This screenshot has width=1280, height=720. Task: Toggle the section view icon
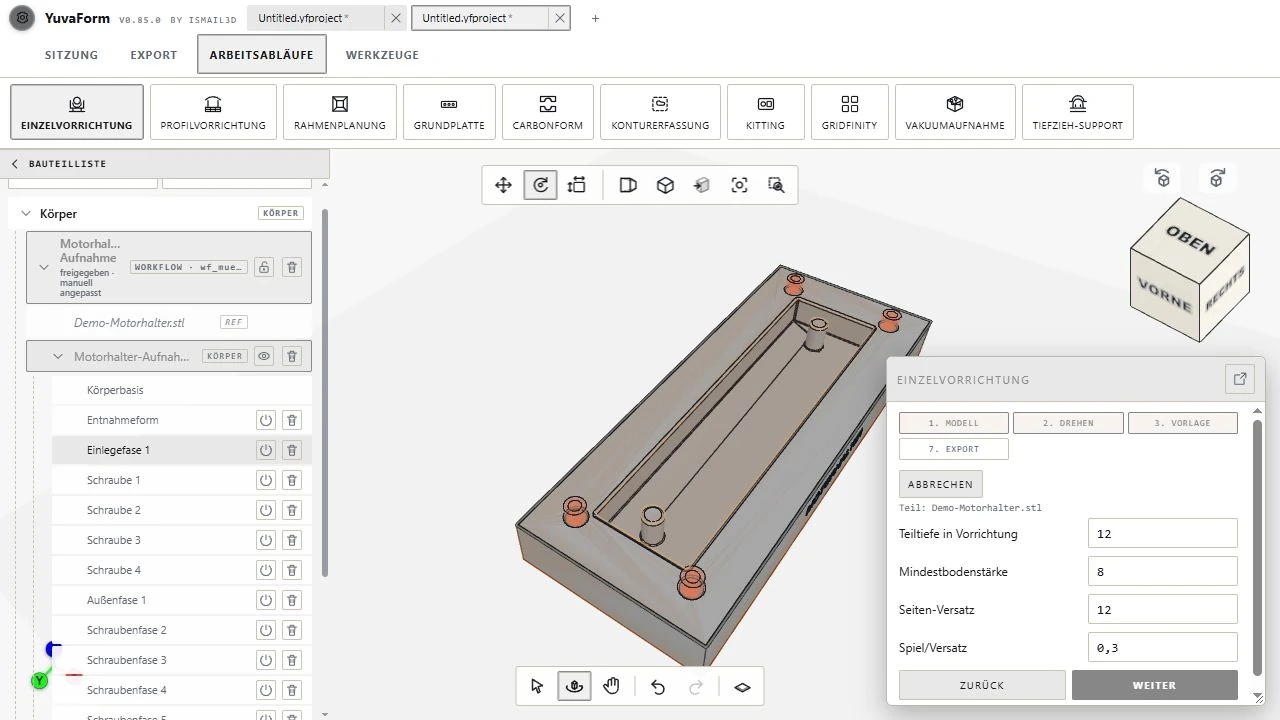[x=628, y=185]
